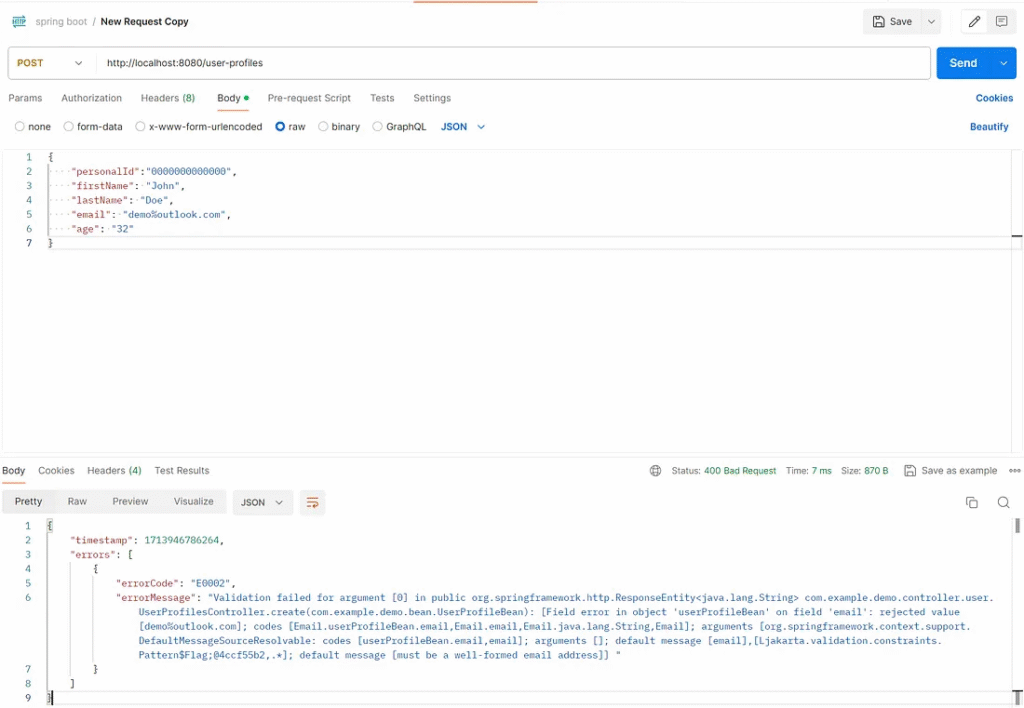Click the New Request Copy title
The height and width of the screenshot is (708, 1024).
tap(144, 22)
